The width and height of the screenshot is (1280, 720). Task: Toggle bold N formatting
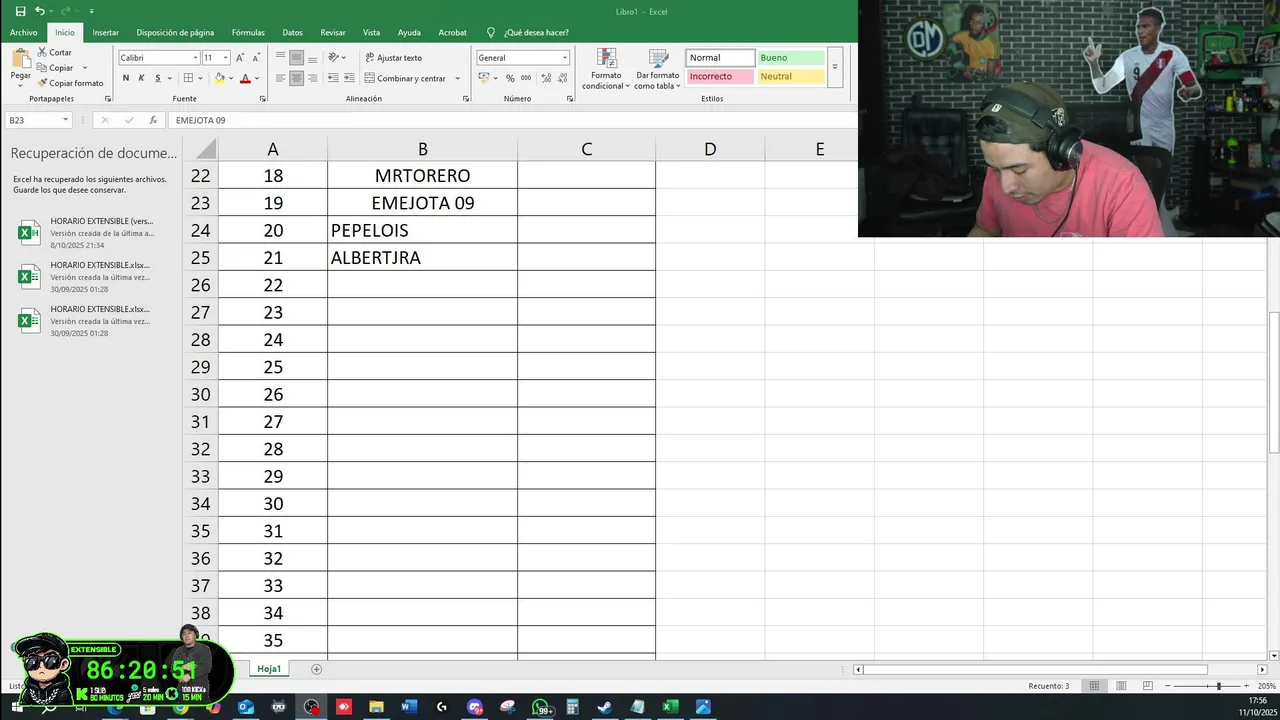click(125, 78)
